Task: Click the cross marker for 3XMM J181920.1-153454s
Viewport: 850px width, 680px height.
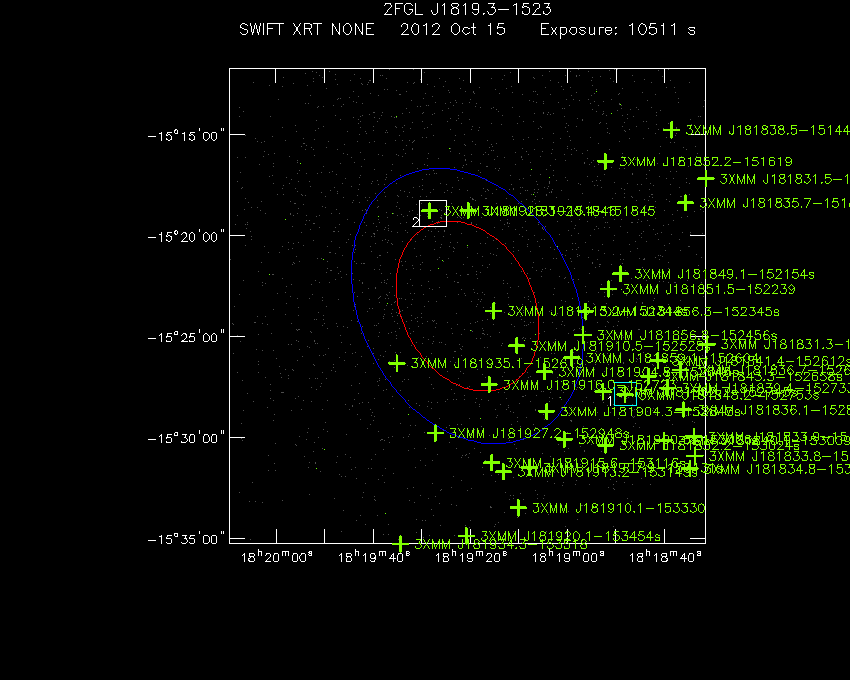Action: click(467, 536)
